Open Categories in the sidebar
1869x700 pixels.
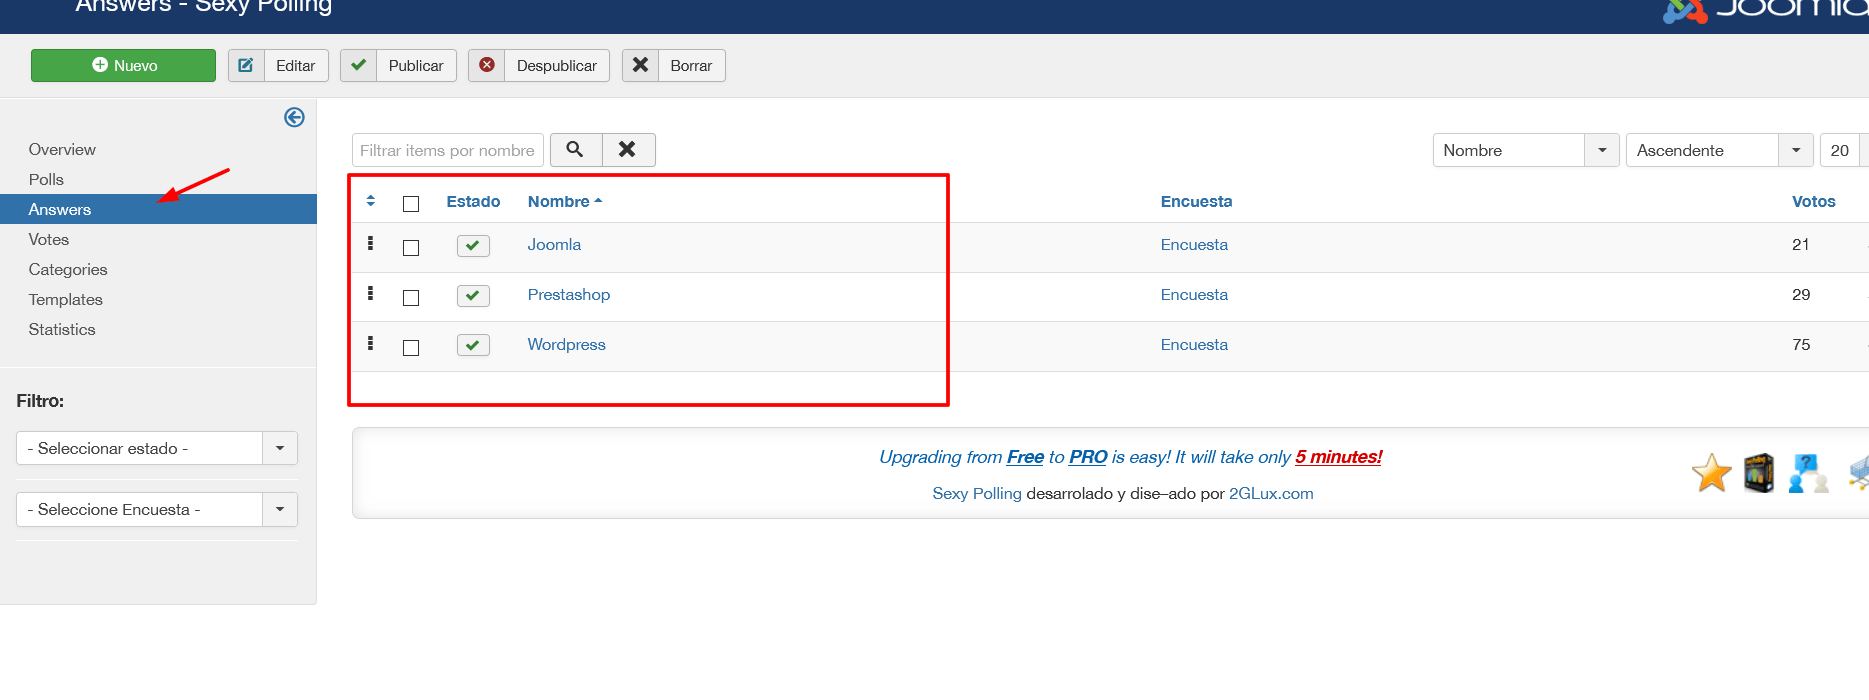[x=68, y=269]
